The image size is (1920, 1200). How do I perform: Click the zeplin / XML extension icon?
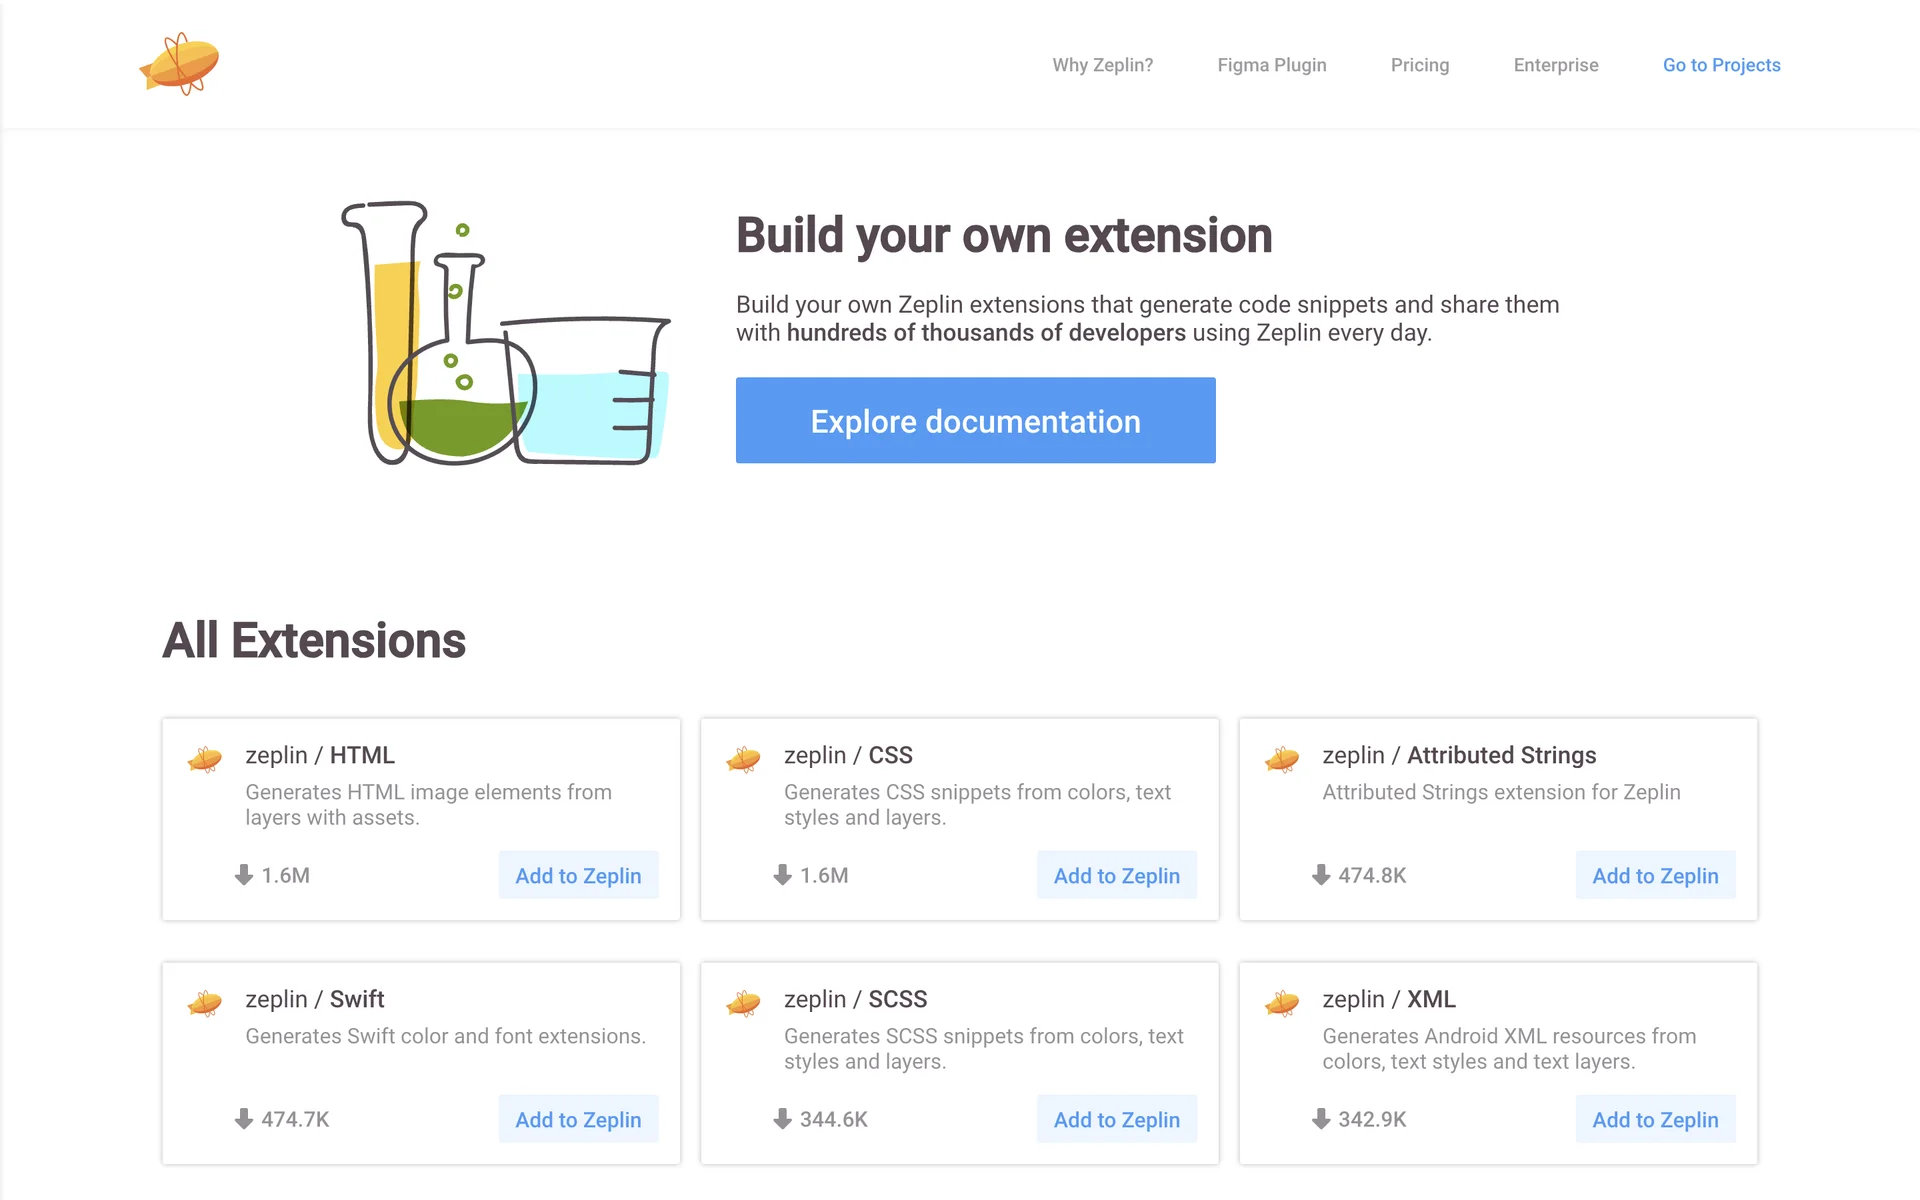pyautogui.click(x=1282, y=1003)
